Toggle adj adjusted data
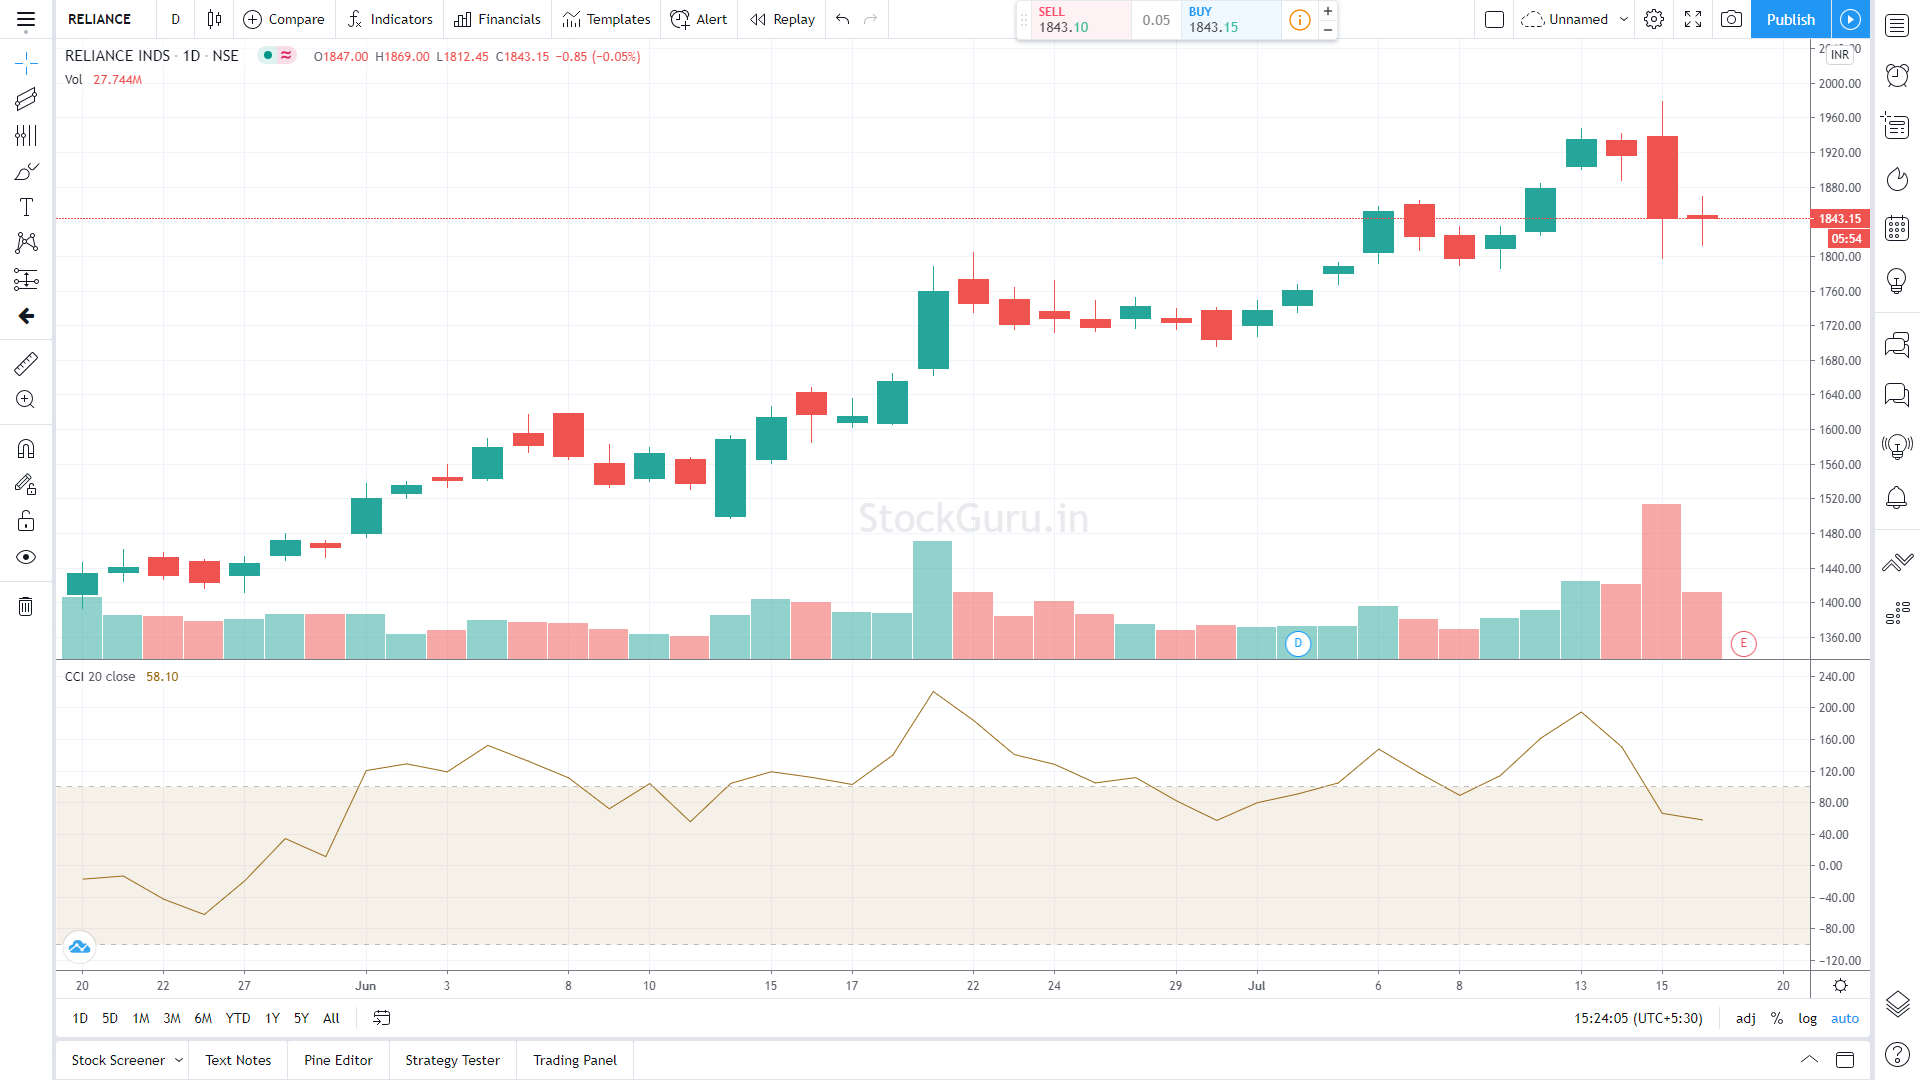Viewport: 1920px width, 1080px height. [x=1746, y=1018]
